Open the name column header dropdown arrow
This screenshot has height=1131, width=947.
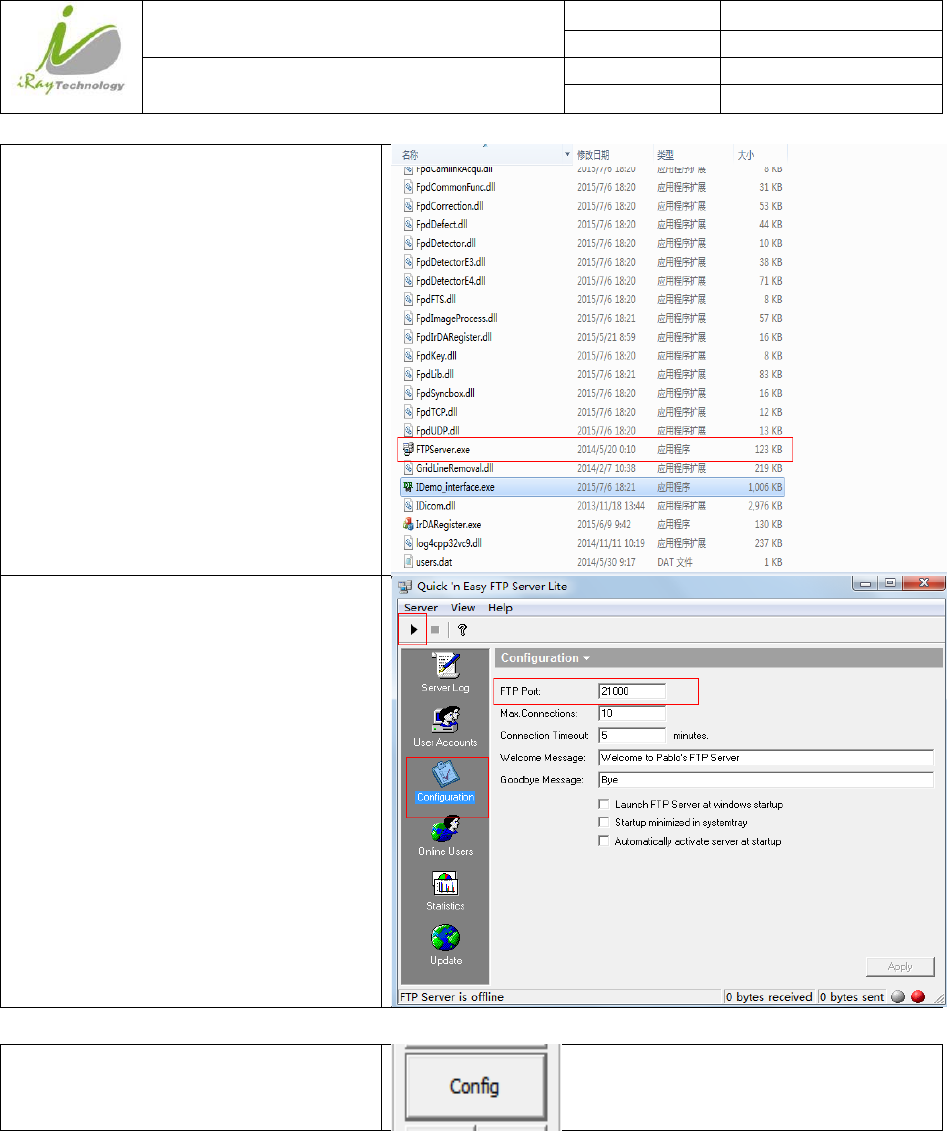click(x=568, y=155)
